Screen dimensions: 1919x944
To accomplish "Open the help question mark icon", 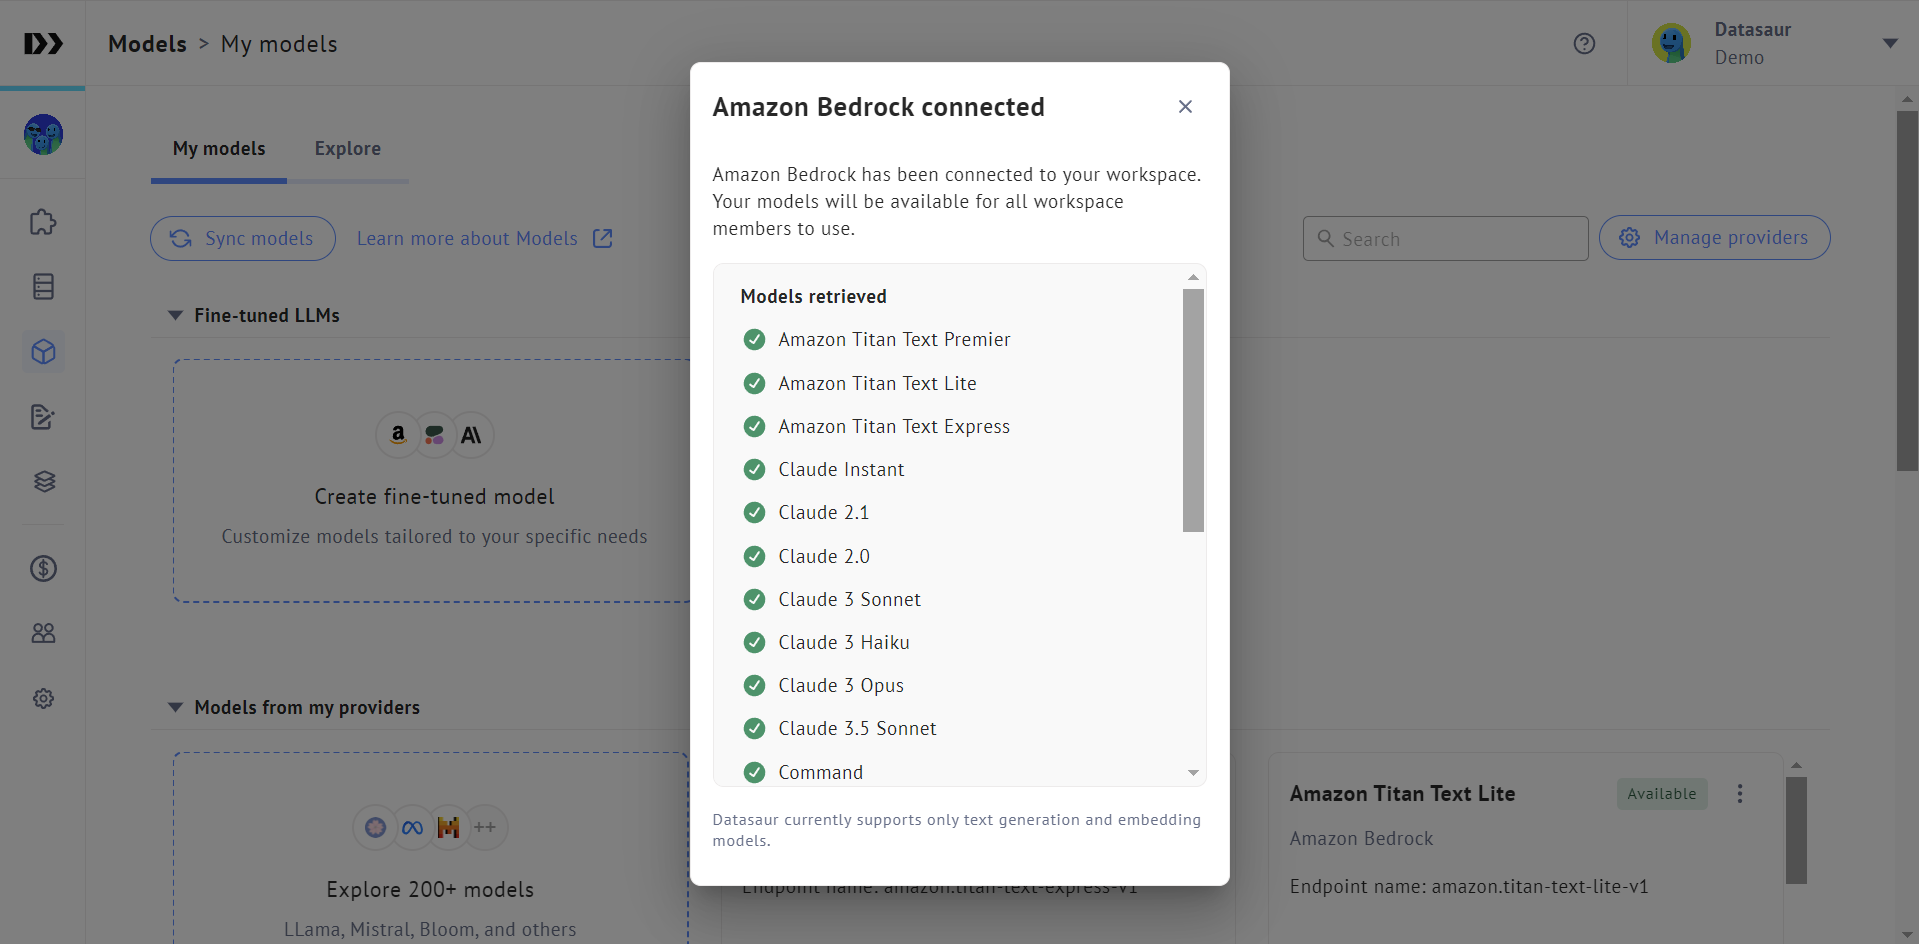I will tap(1584, 44).
